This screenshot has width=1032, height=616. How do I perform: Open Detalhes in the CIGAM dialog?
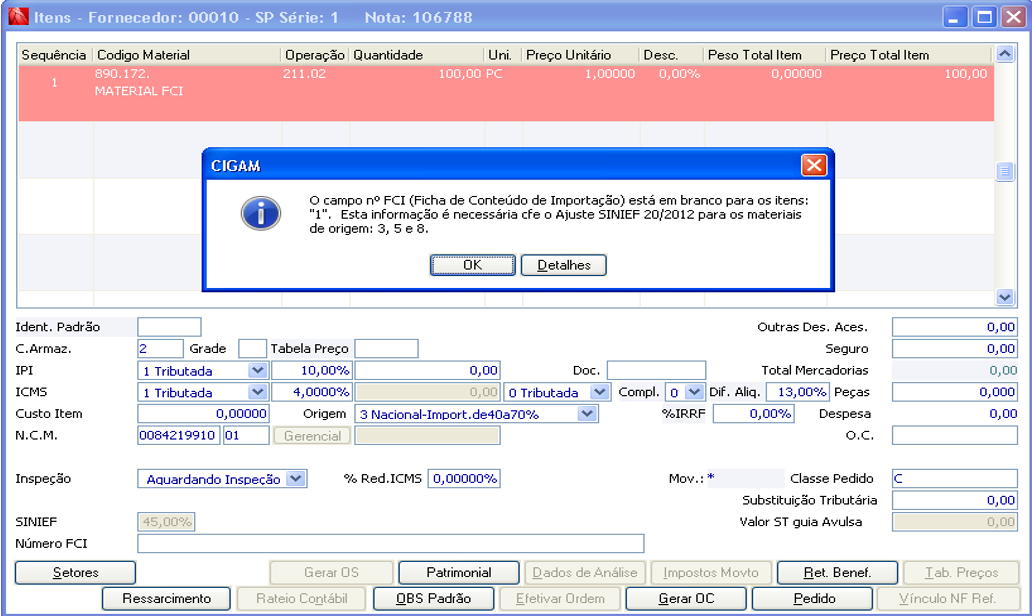pyautogui.click(x=563, y=265)
